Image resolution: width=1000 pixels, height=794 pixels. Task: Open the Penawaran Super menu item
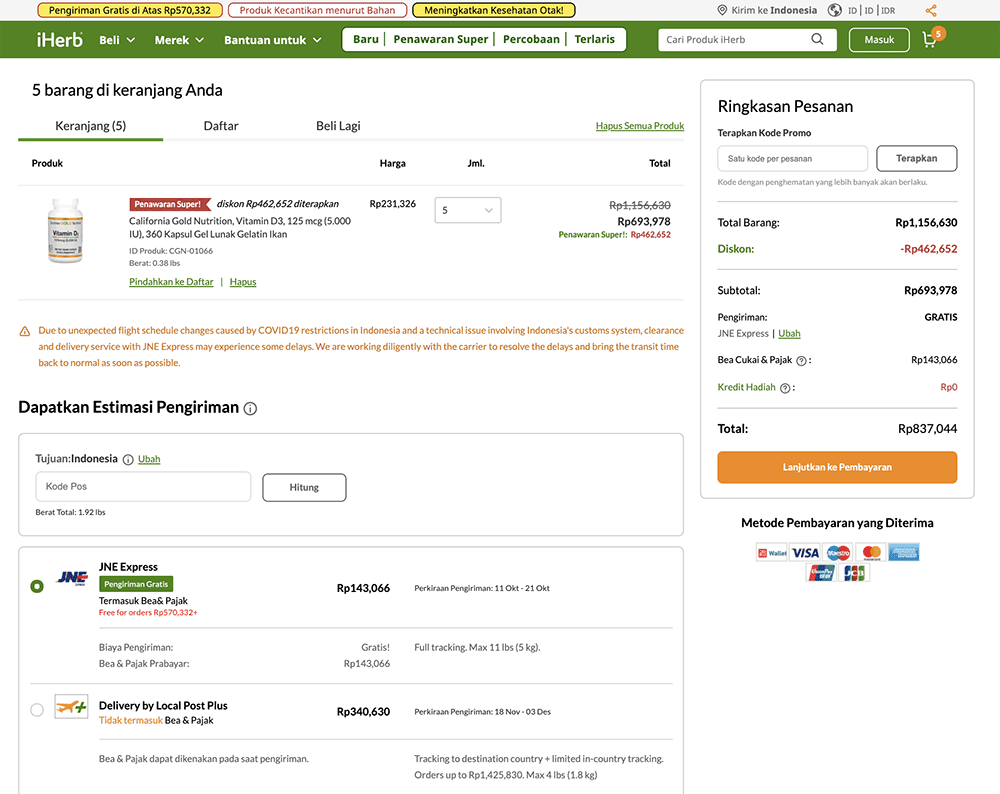pos(440,39)
